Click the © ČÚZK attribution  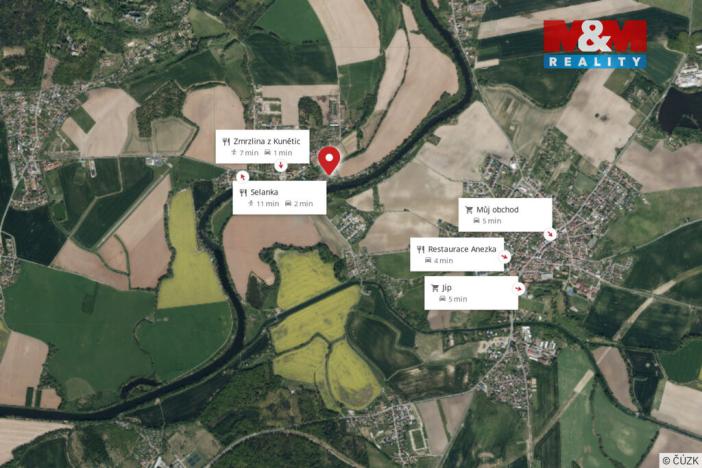[x=681, y=460]
